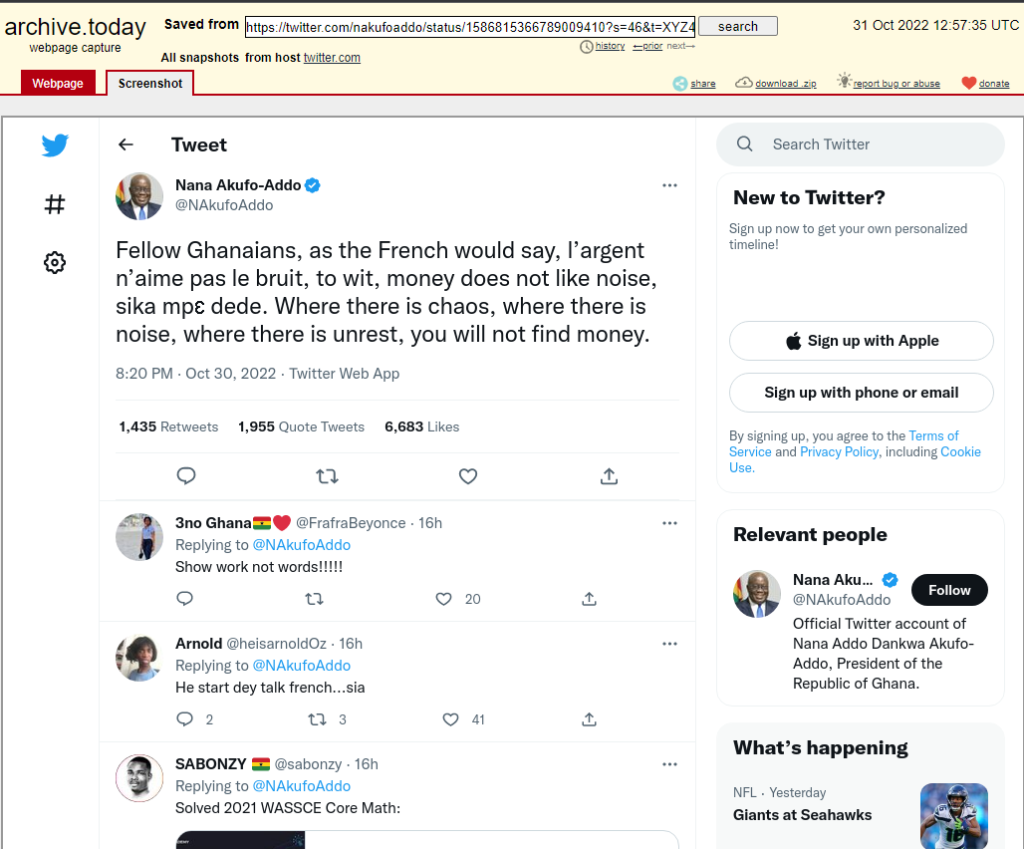
Task: Reply to the main tweet
Action: [x=186, y=477]
